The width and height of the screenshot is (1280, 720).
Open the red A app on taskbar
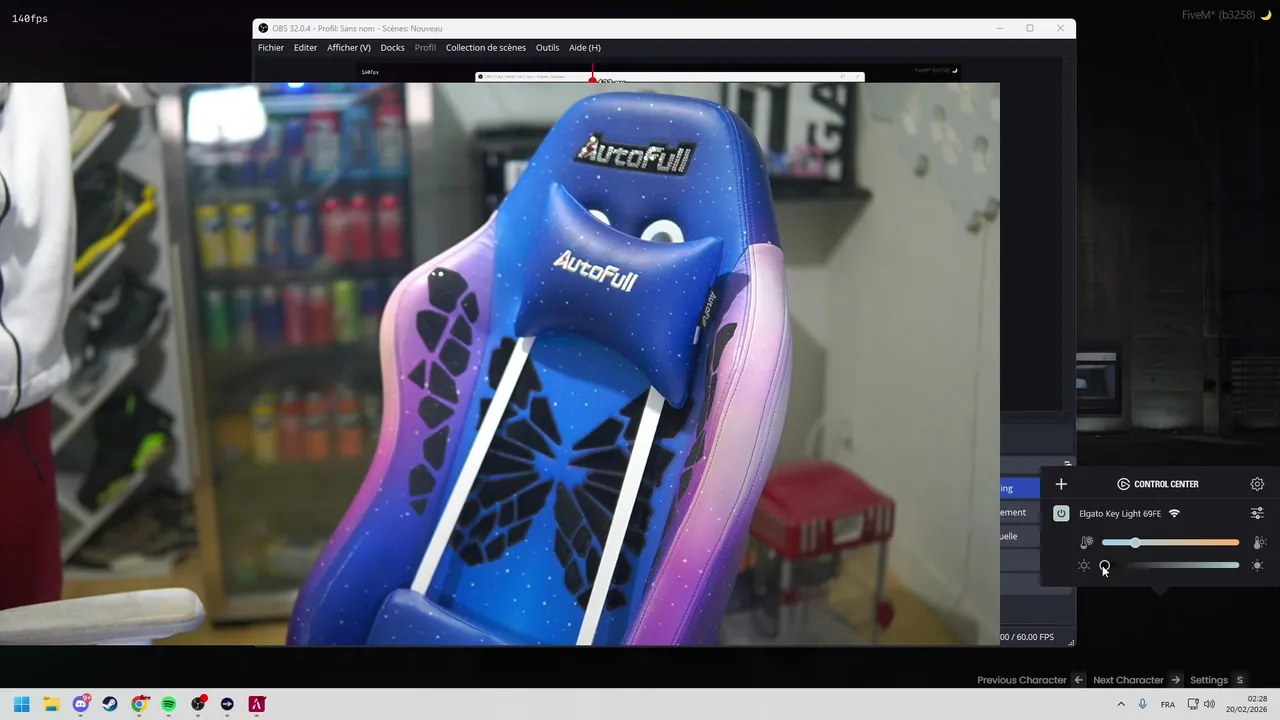click(x=257, y=704)
